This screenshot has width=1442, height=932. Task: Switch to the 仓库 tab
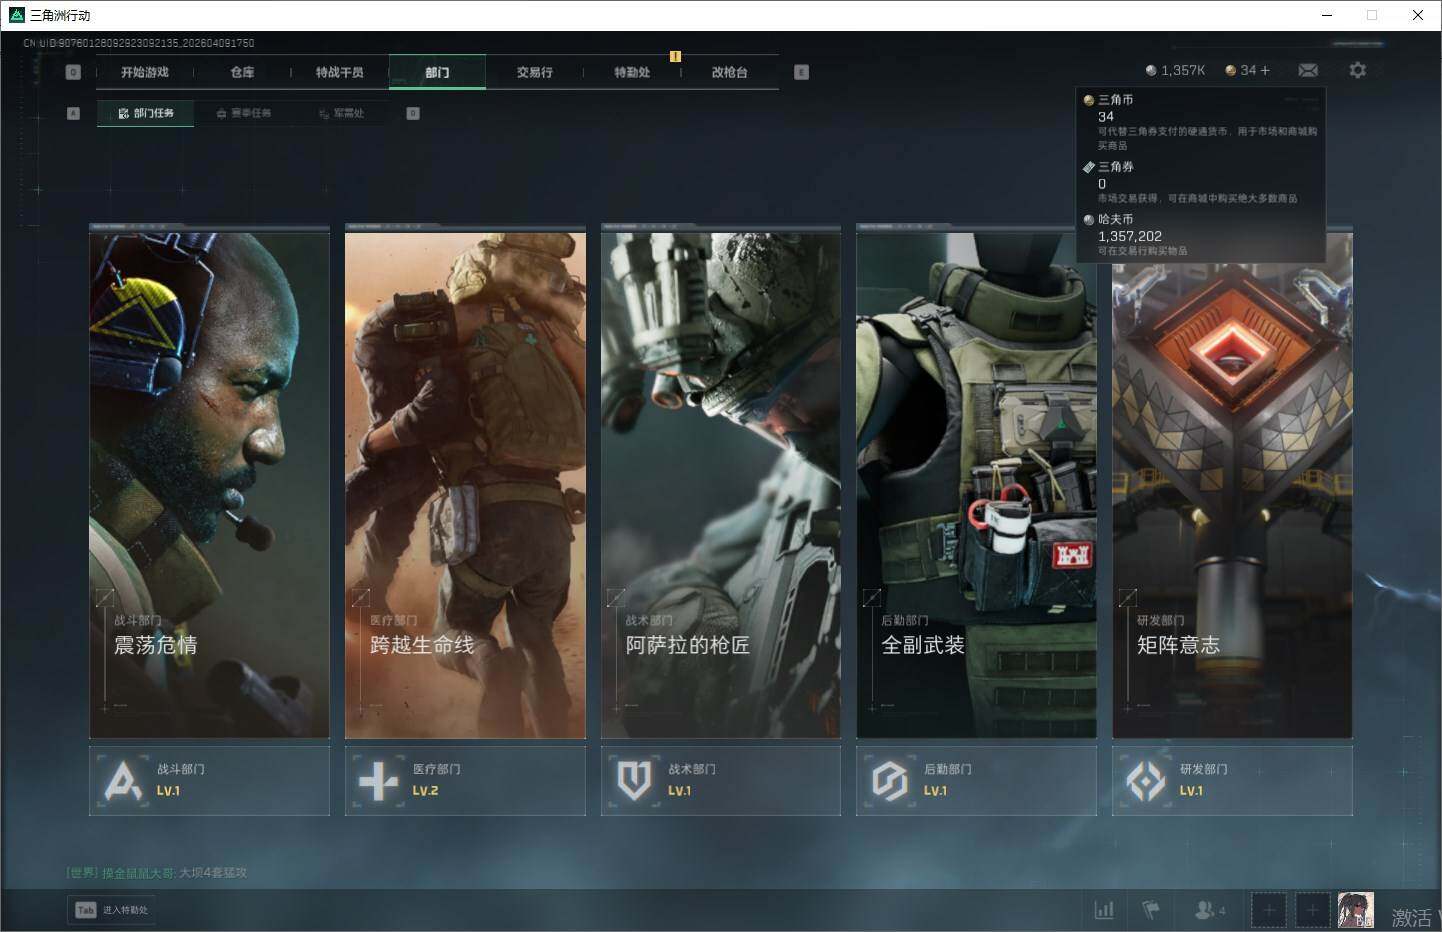tap(242, 72)
